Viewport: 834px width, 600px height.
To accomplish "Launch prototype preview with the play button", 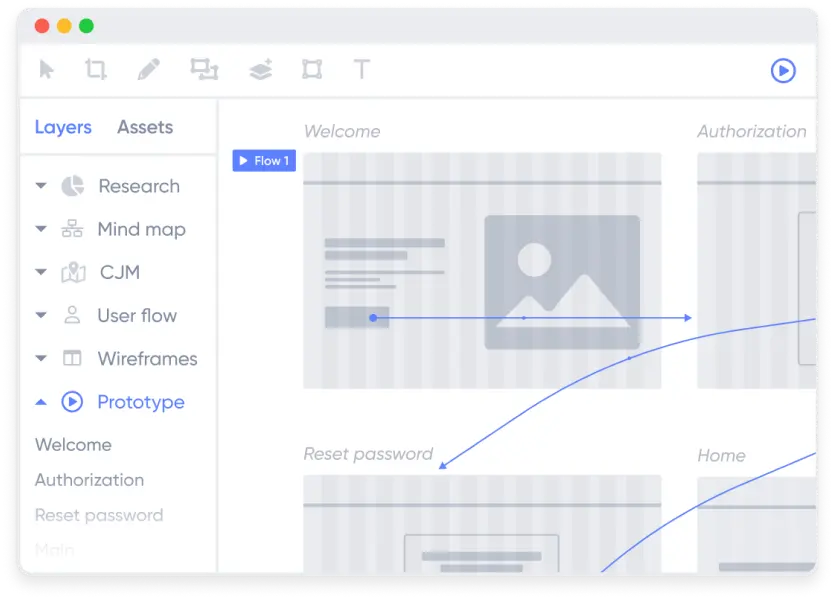I will 783,71.
